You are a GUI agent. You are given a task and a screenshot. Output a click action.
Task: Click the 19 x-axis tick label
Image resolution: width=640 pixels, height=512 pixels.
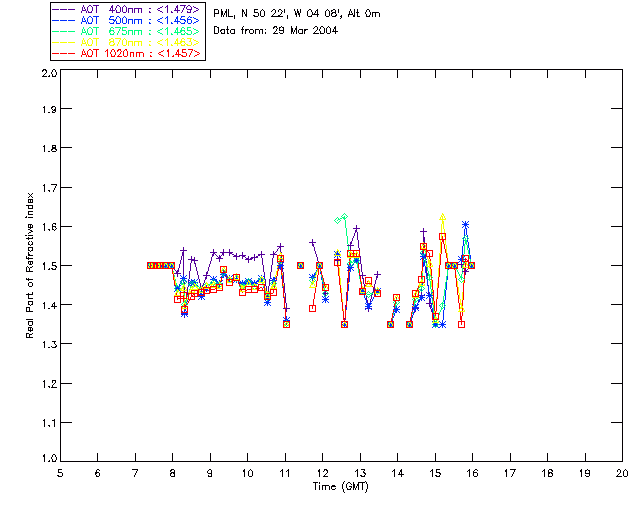click(x=585, y=473)
